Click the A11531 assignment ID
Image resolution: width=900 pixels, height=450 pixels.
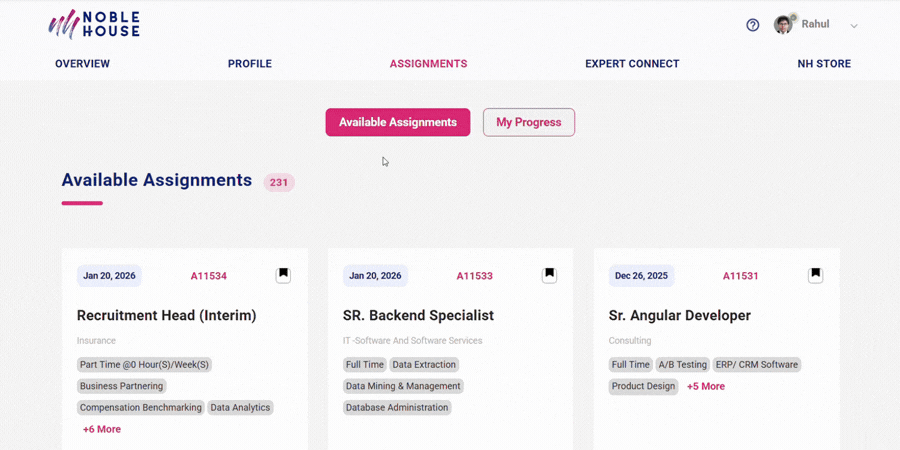(740, 276)
